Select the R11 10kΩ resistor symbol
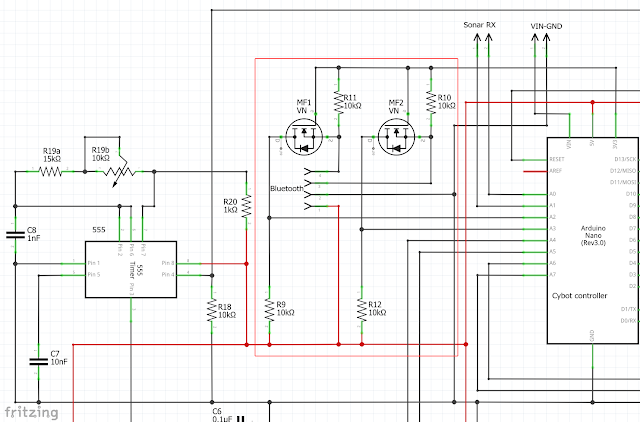640x422 pixels. 339,102
